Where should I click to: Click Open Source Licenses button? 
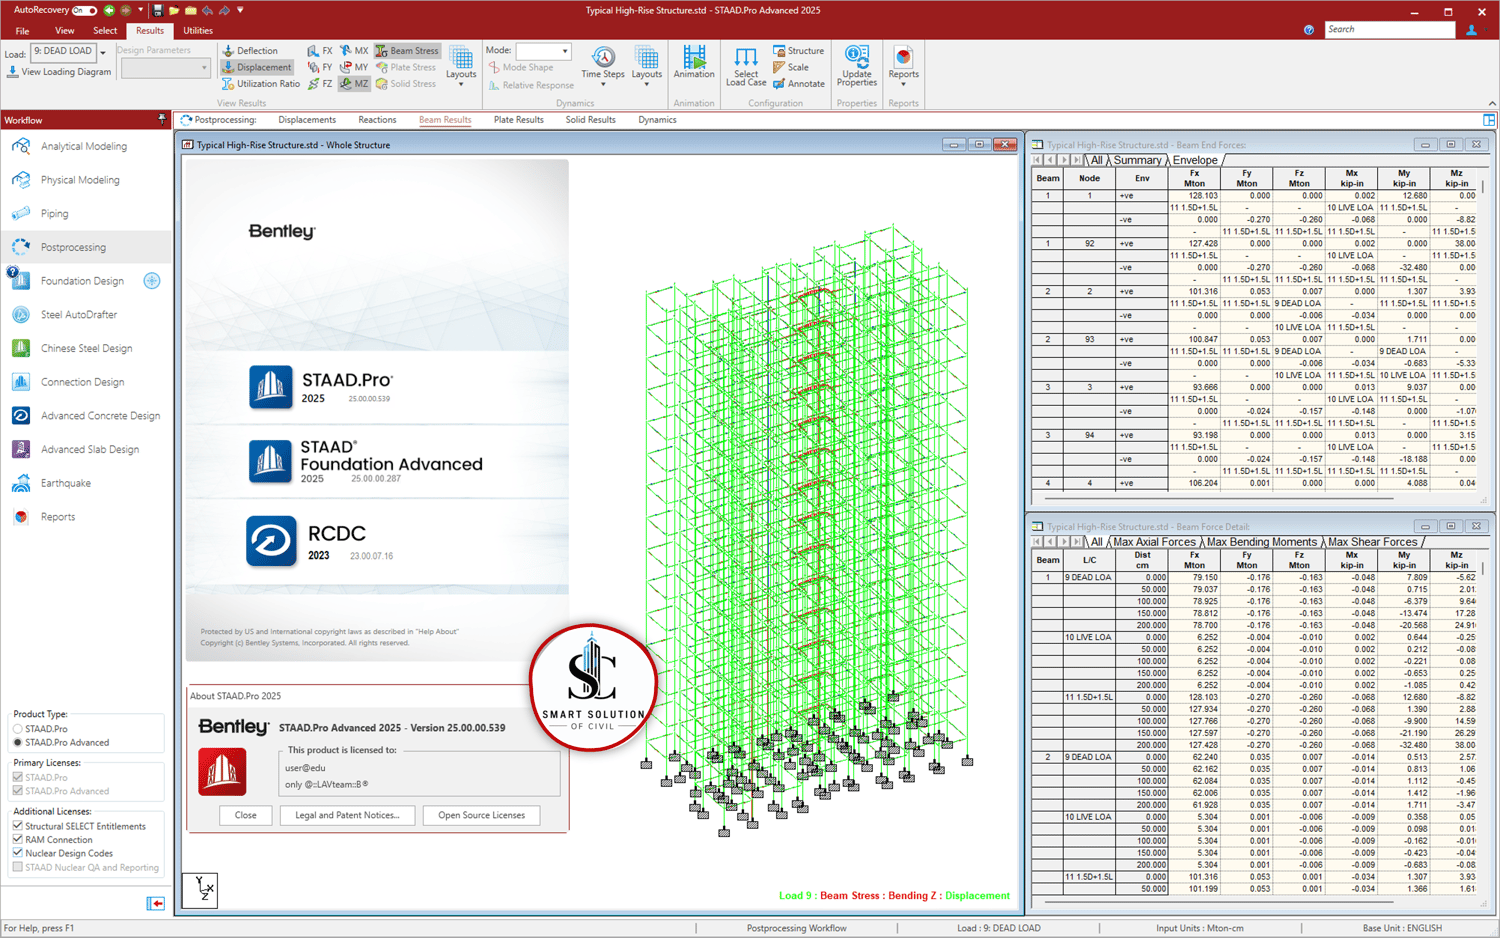[x=481, y=816]
